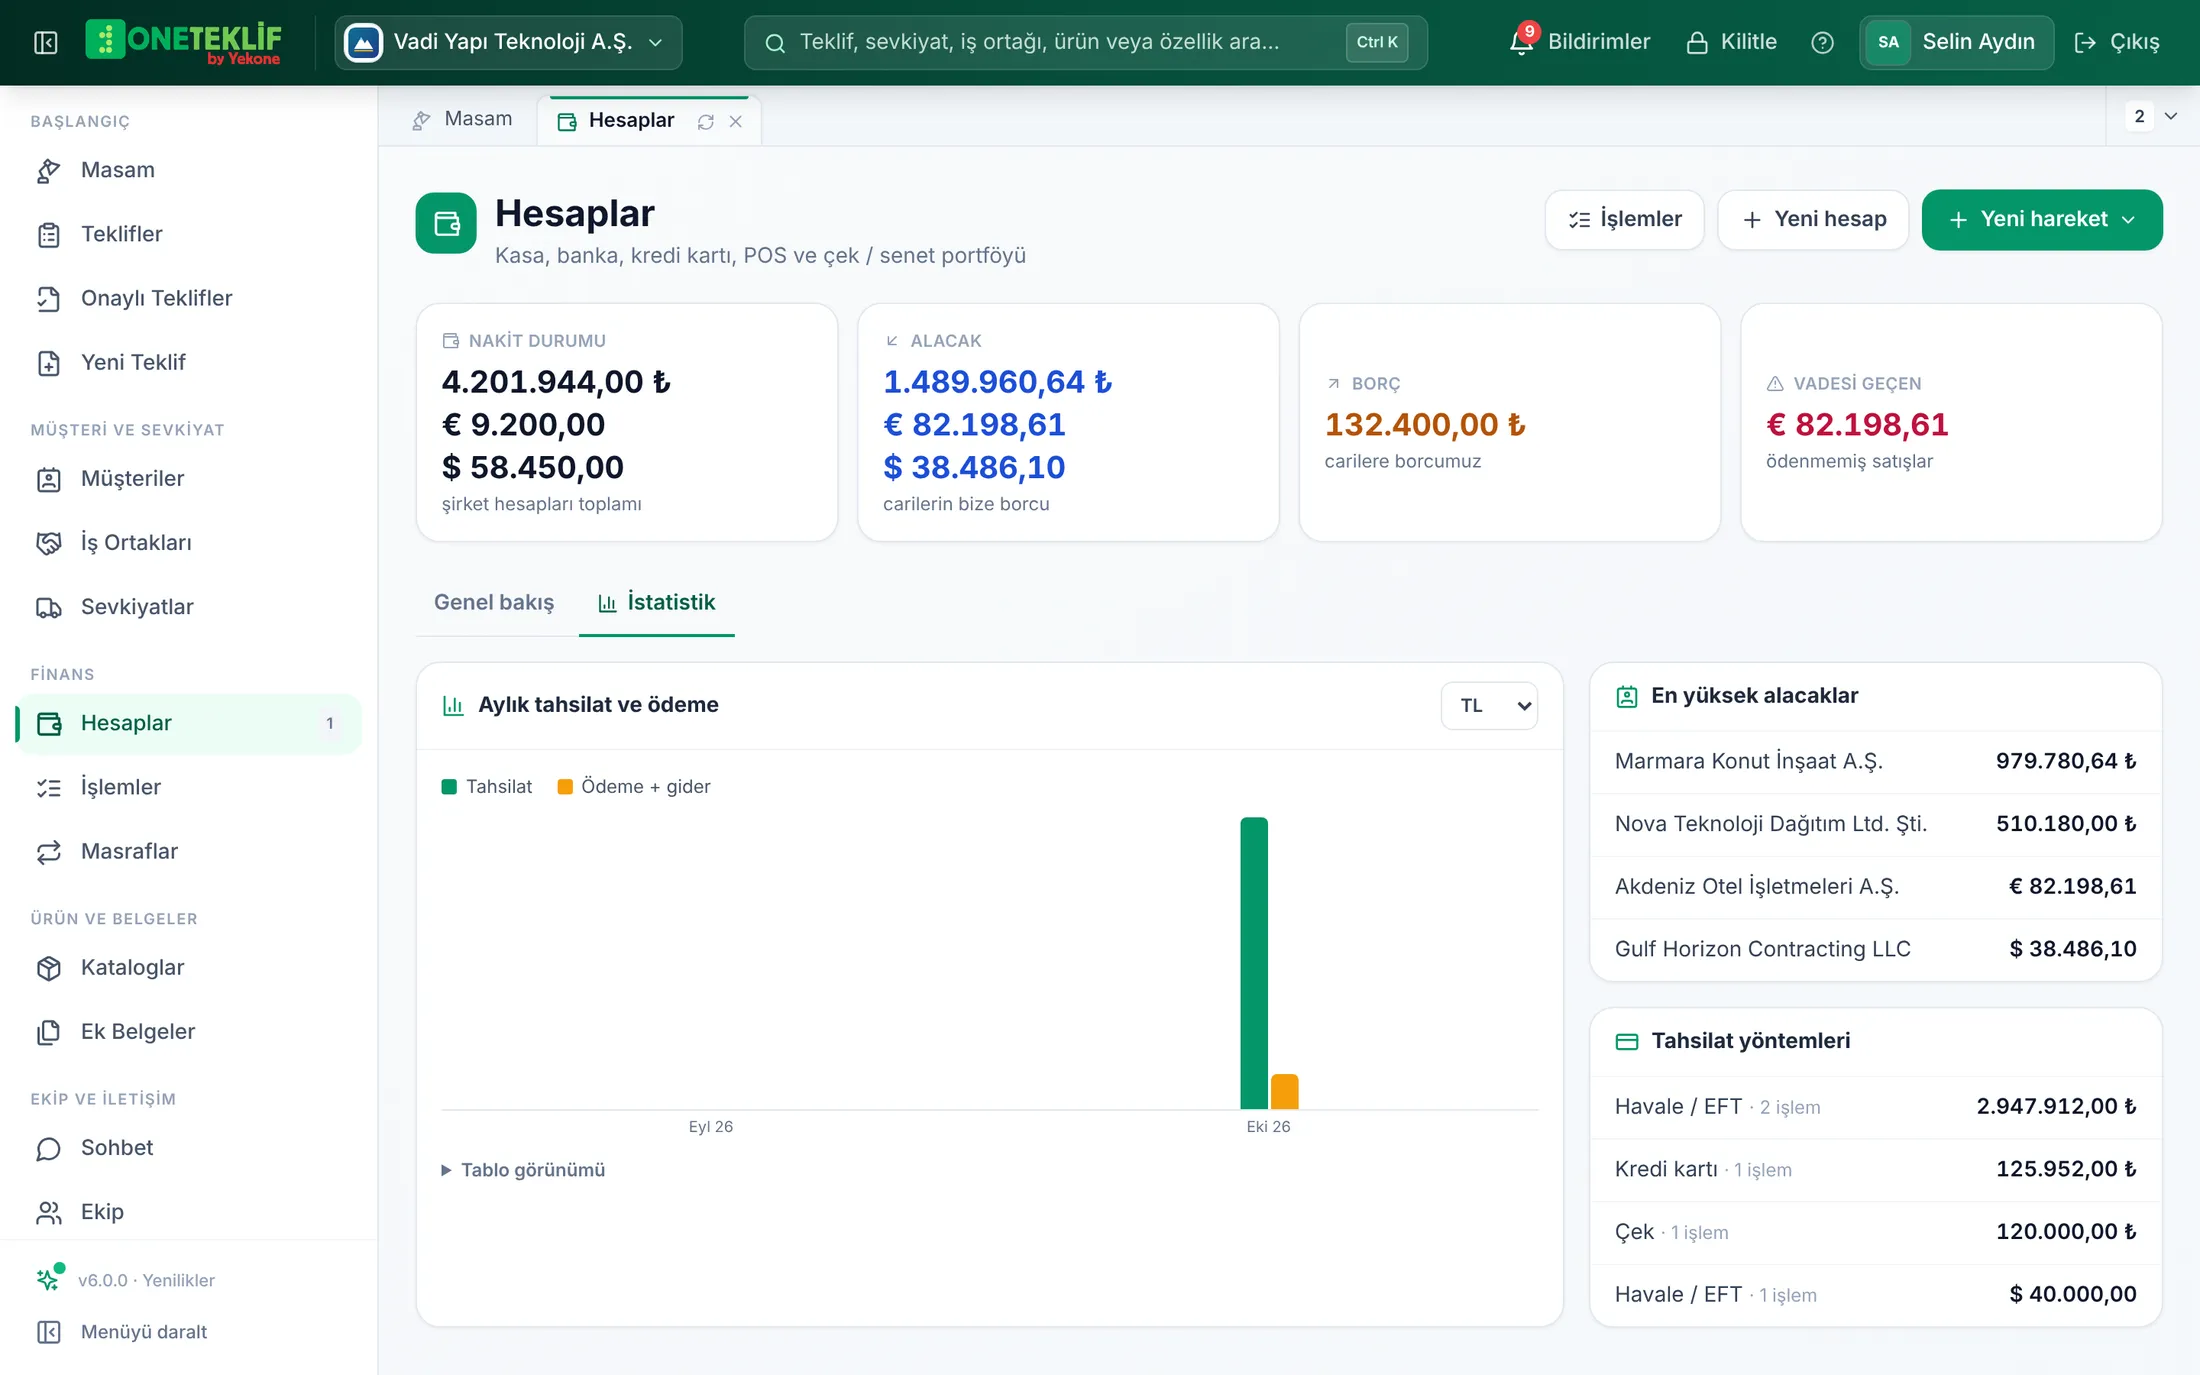The width and height of the screenshot is (2200, 1375).
Task: Open the TL currency dropdown
Action: (x=1489, y=705)
